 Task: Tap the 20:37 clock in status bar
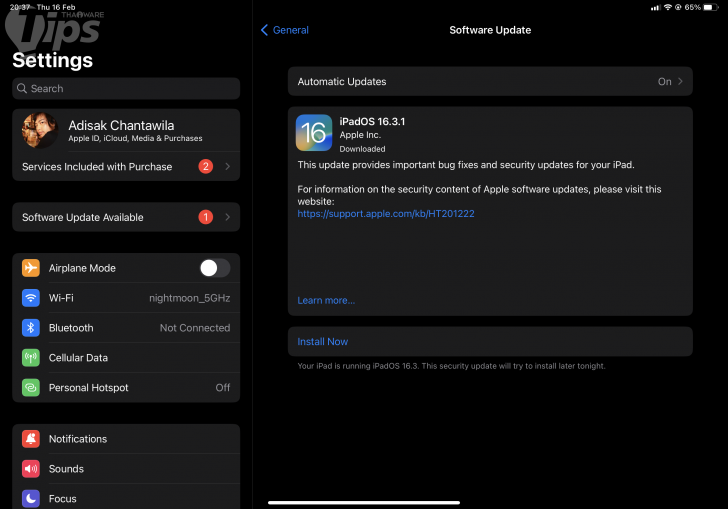[x=20, y=7]
